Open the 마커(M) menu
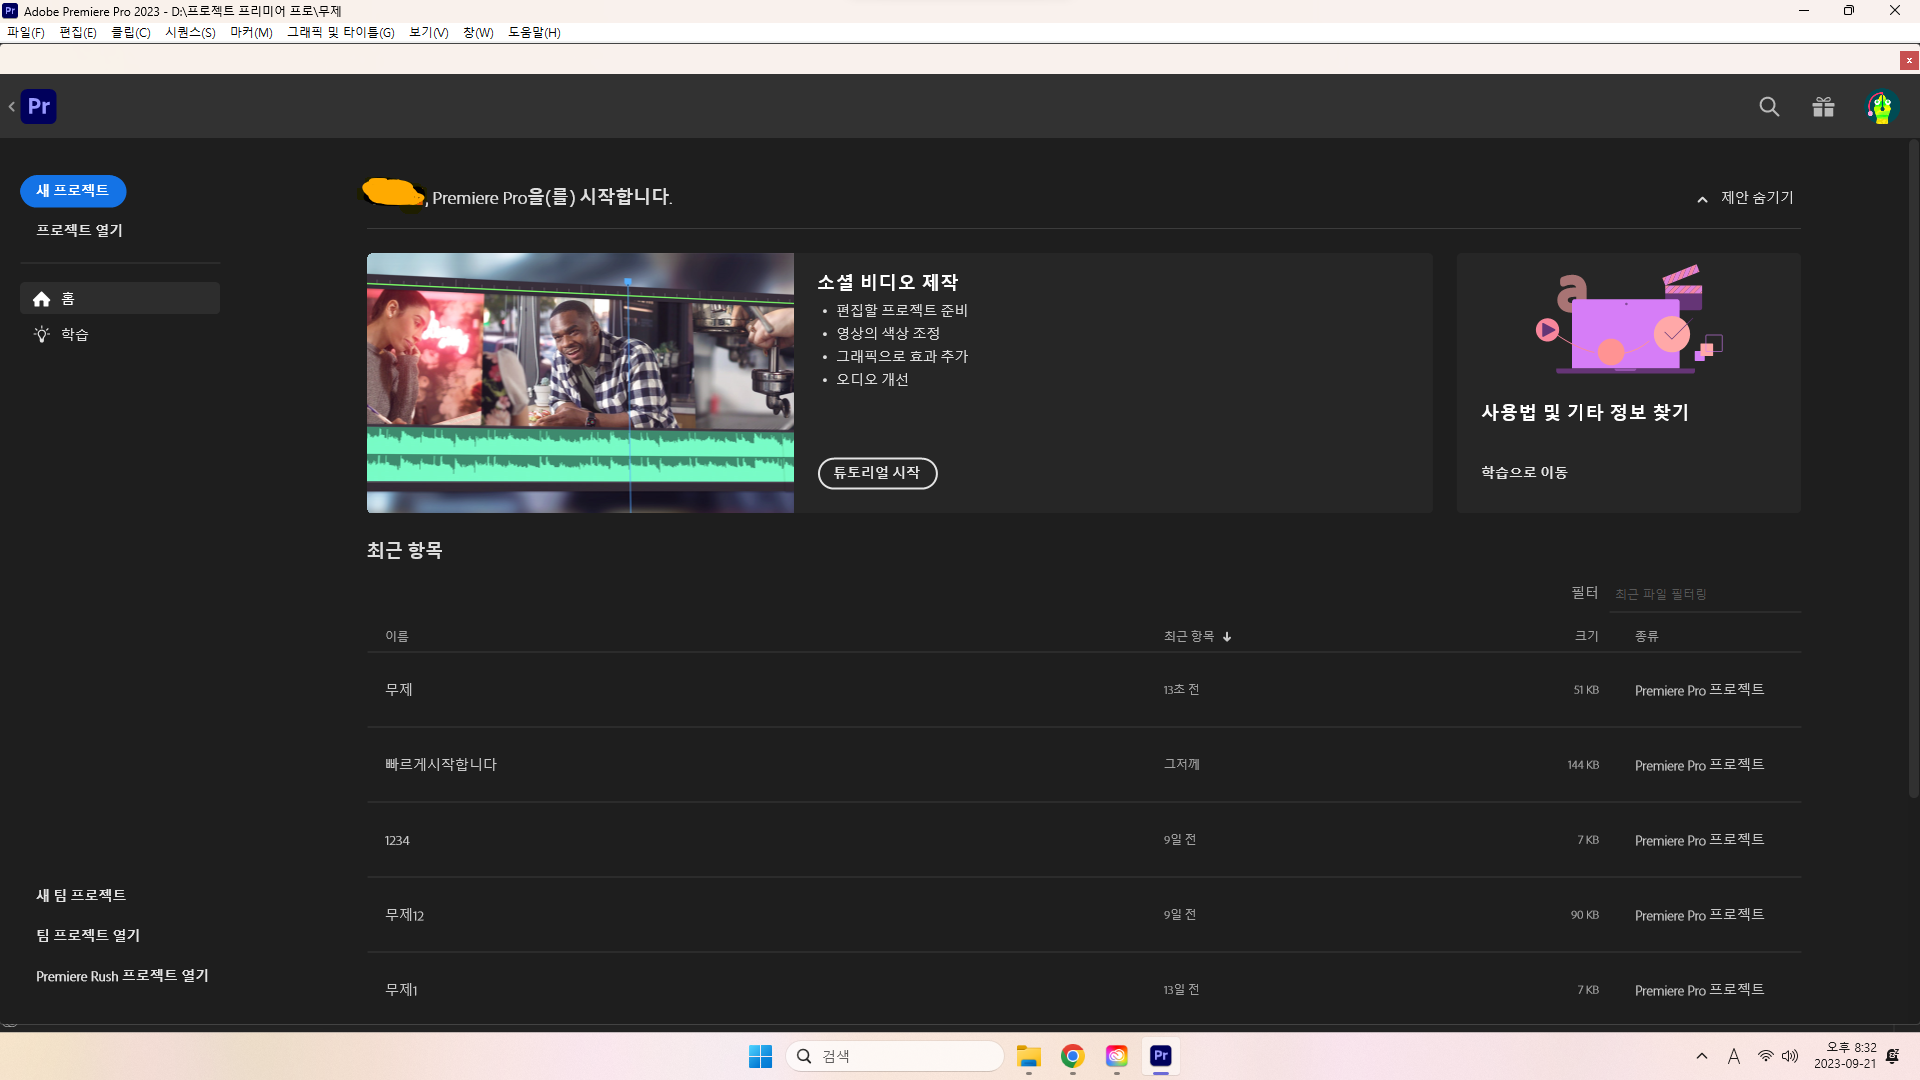The image size is (1920, 1080). (251, 33)
